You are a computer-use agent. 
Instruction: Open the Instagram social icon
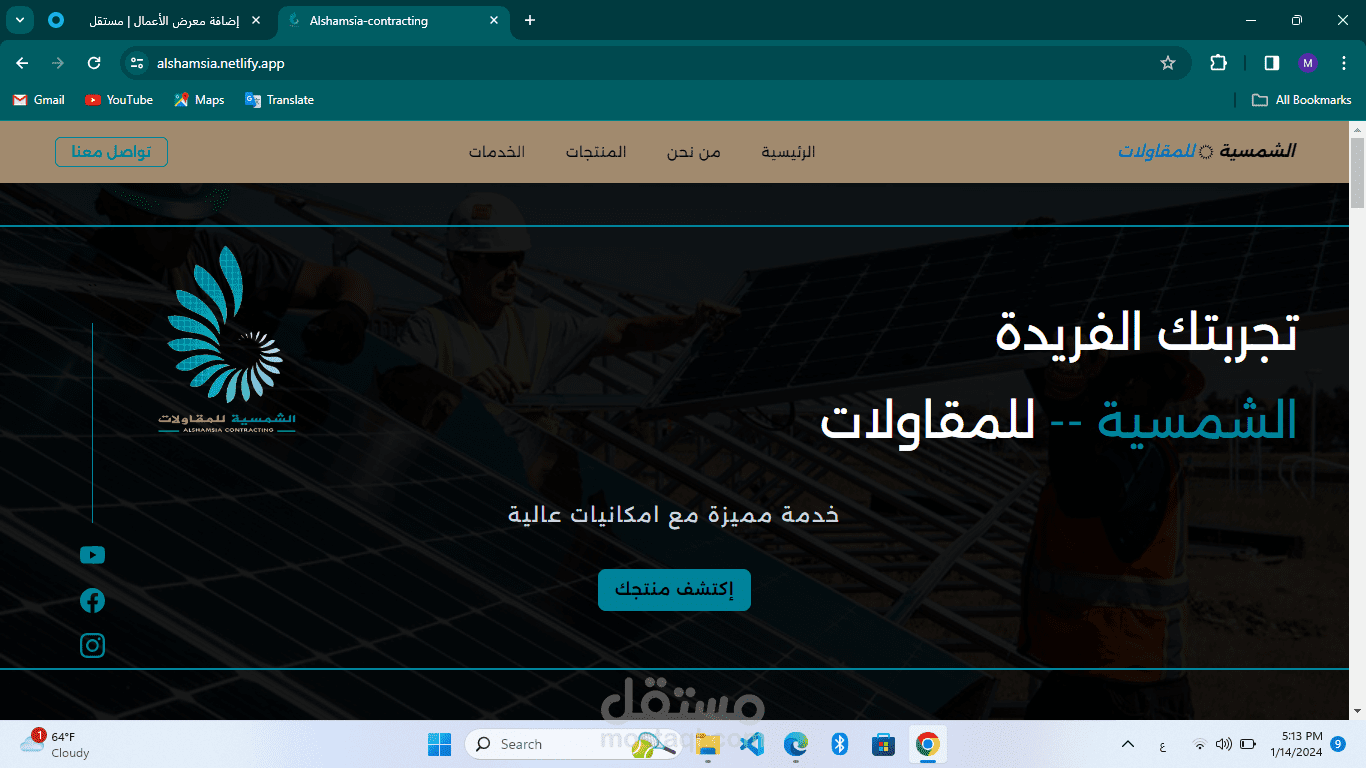click(x=92, y=646)
